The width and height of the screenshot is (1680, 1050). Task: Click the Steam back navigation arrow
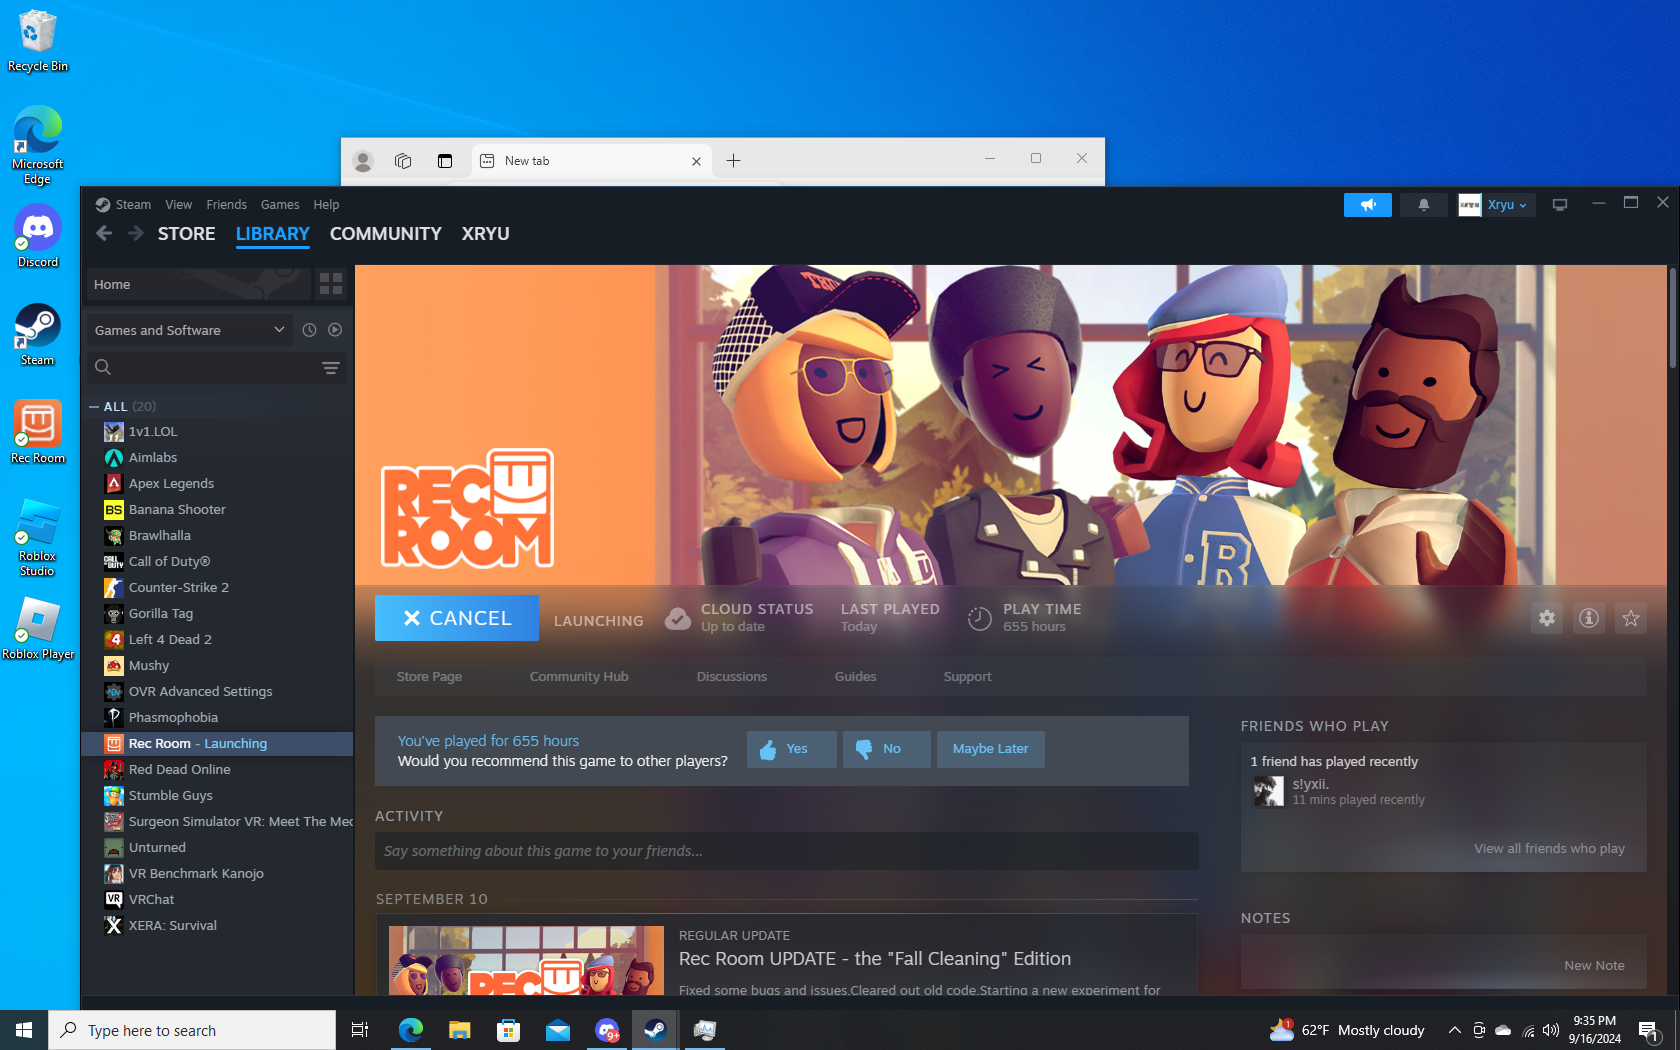(x=104, y=233)
